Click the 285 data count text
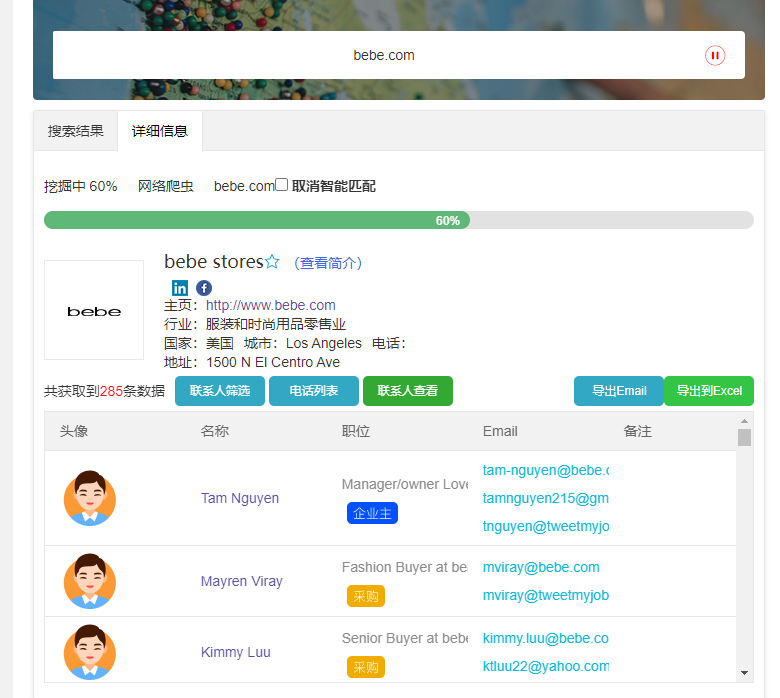 [x=111, y=391]
